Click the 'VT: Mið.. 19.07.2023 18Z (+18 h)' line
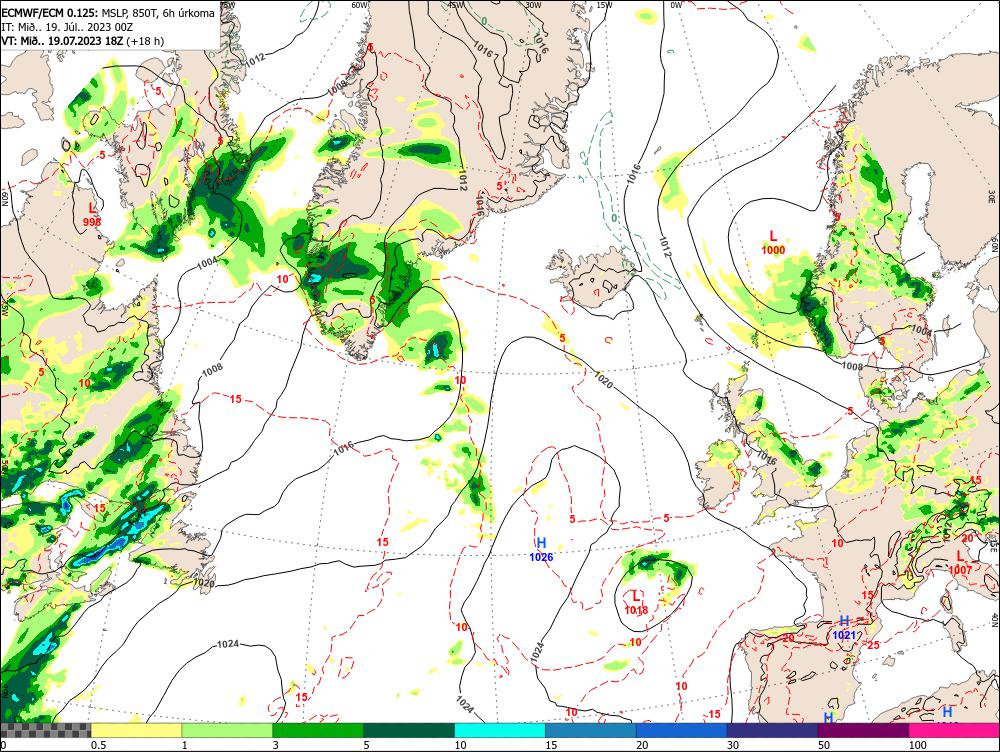The height and width of the screenshot is (752, 1000). click(x=82, y=41)
